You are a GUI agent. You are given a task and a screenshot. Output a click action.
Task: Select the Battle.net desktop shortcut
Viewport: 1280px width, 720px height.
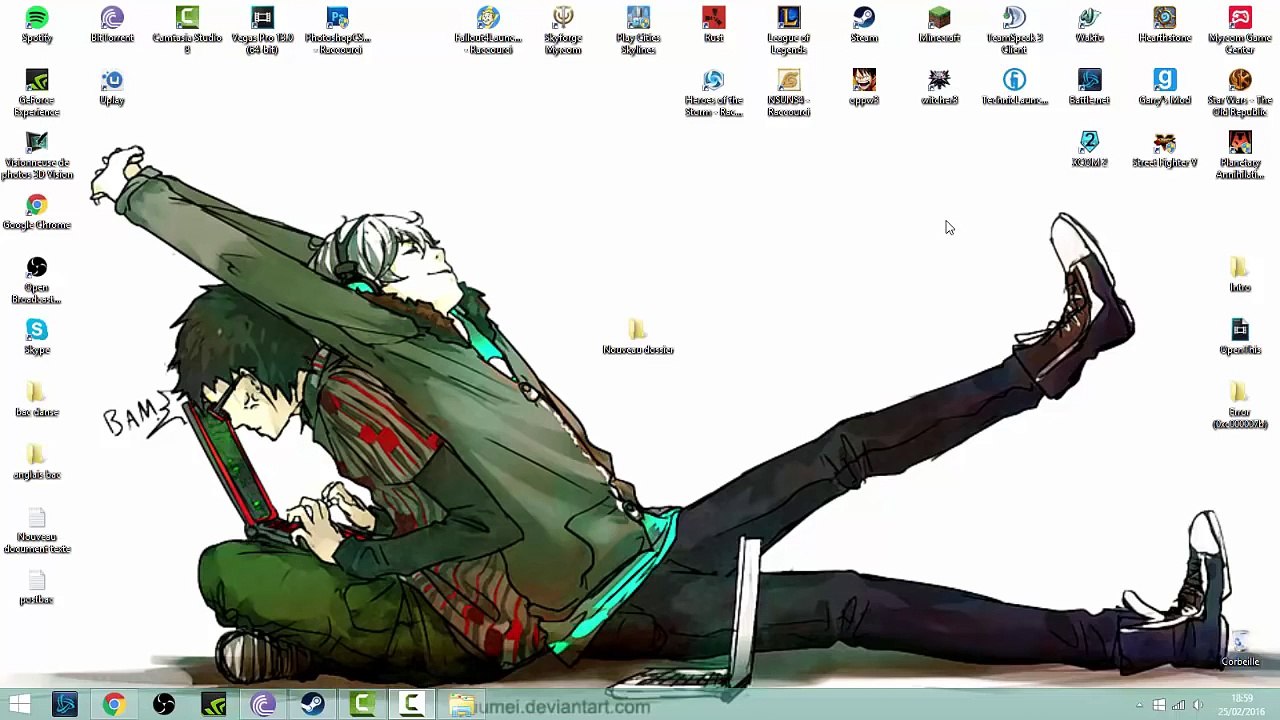coord(1089,88)
